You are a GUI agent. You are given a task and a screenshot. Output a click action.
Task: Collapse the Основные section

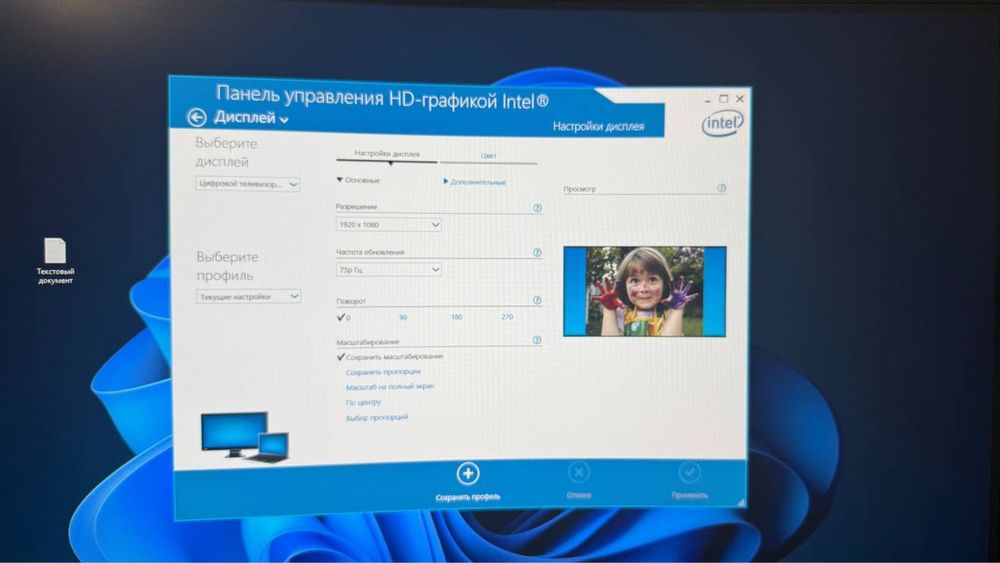point(358,180)
